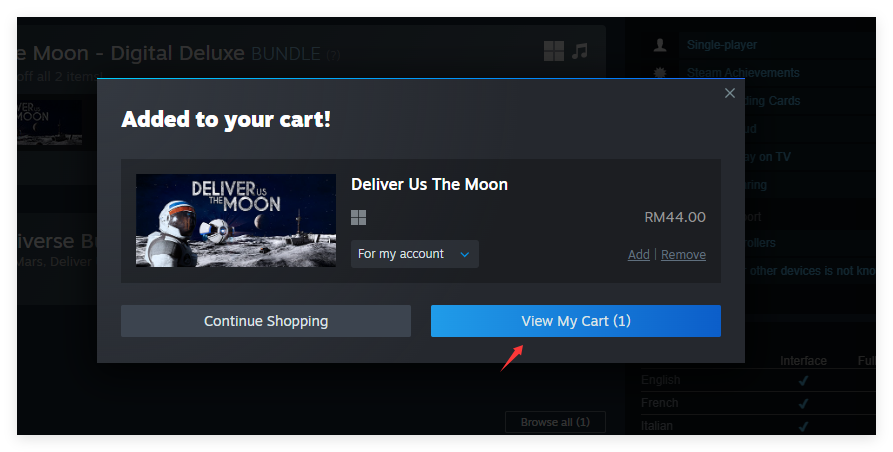893x452 pixels.
Task: Click the Italian interface checkmark
Action: (x=803, y=426)
